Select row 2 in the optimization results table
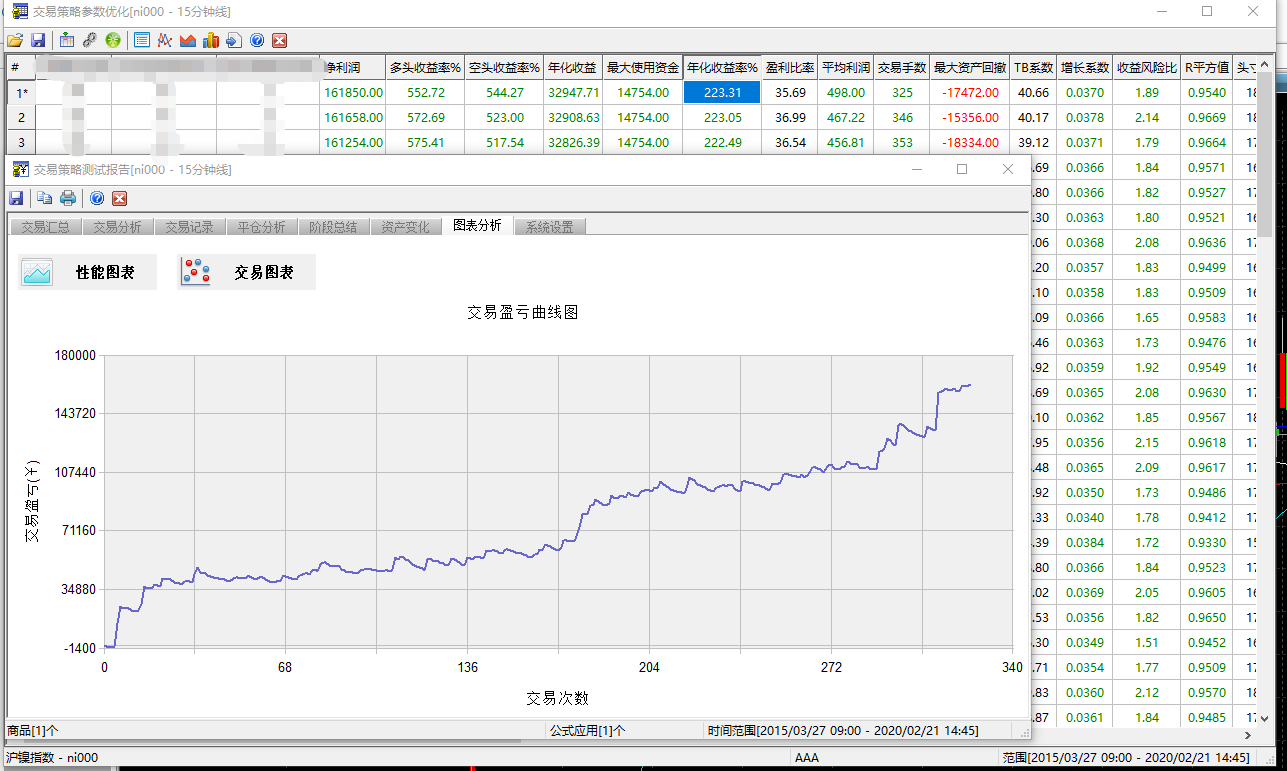 pyautogui.click(x=21, y=117)
